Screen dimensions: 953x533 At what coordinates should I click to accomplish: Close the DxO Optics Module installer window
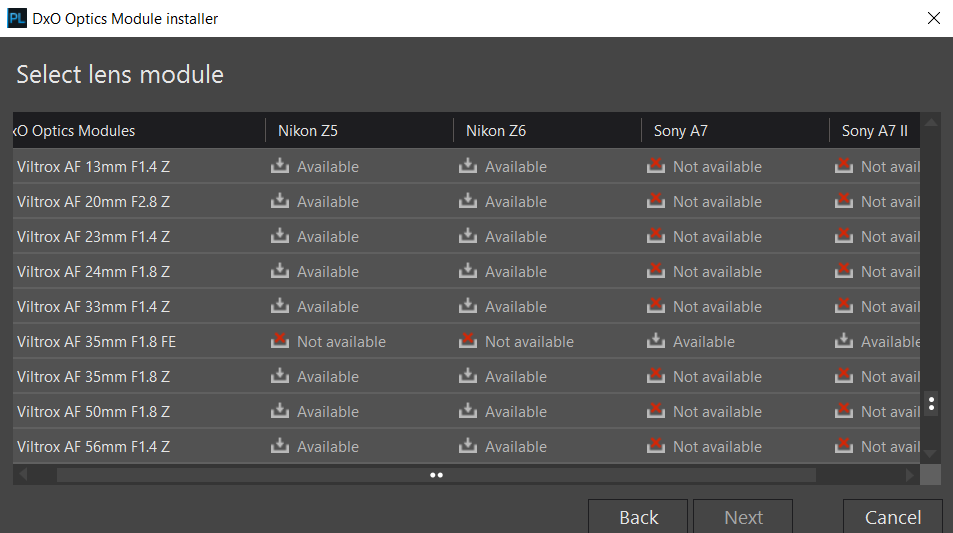click(934, 18)
